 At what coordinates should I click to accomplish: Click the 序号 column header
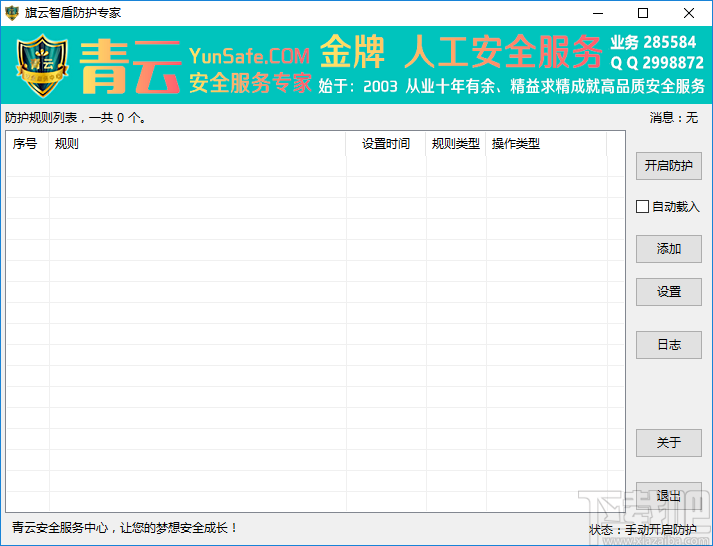click(27, 144)
